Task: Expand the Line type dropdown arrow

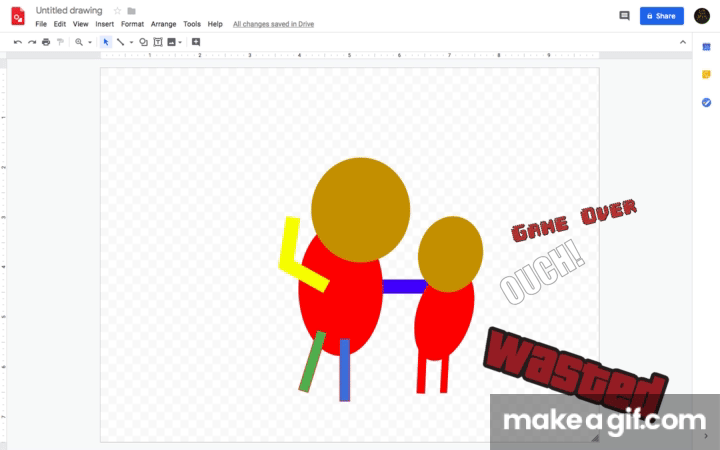Action: (x=131, y=42)
